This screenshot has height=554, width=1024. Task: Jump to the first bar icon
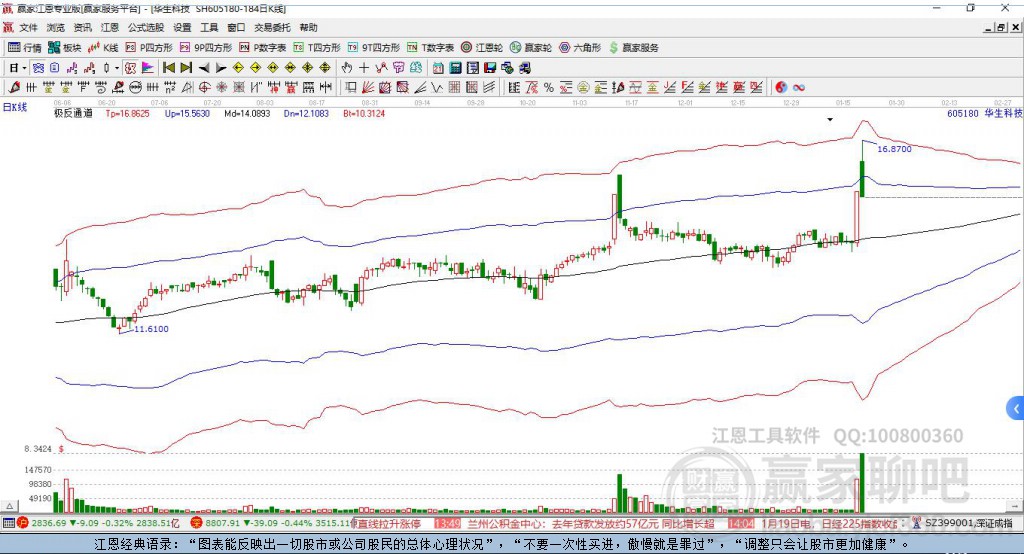(x=168, y=68)
